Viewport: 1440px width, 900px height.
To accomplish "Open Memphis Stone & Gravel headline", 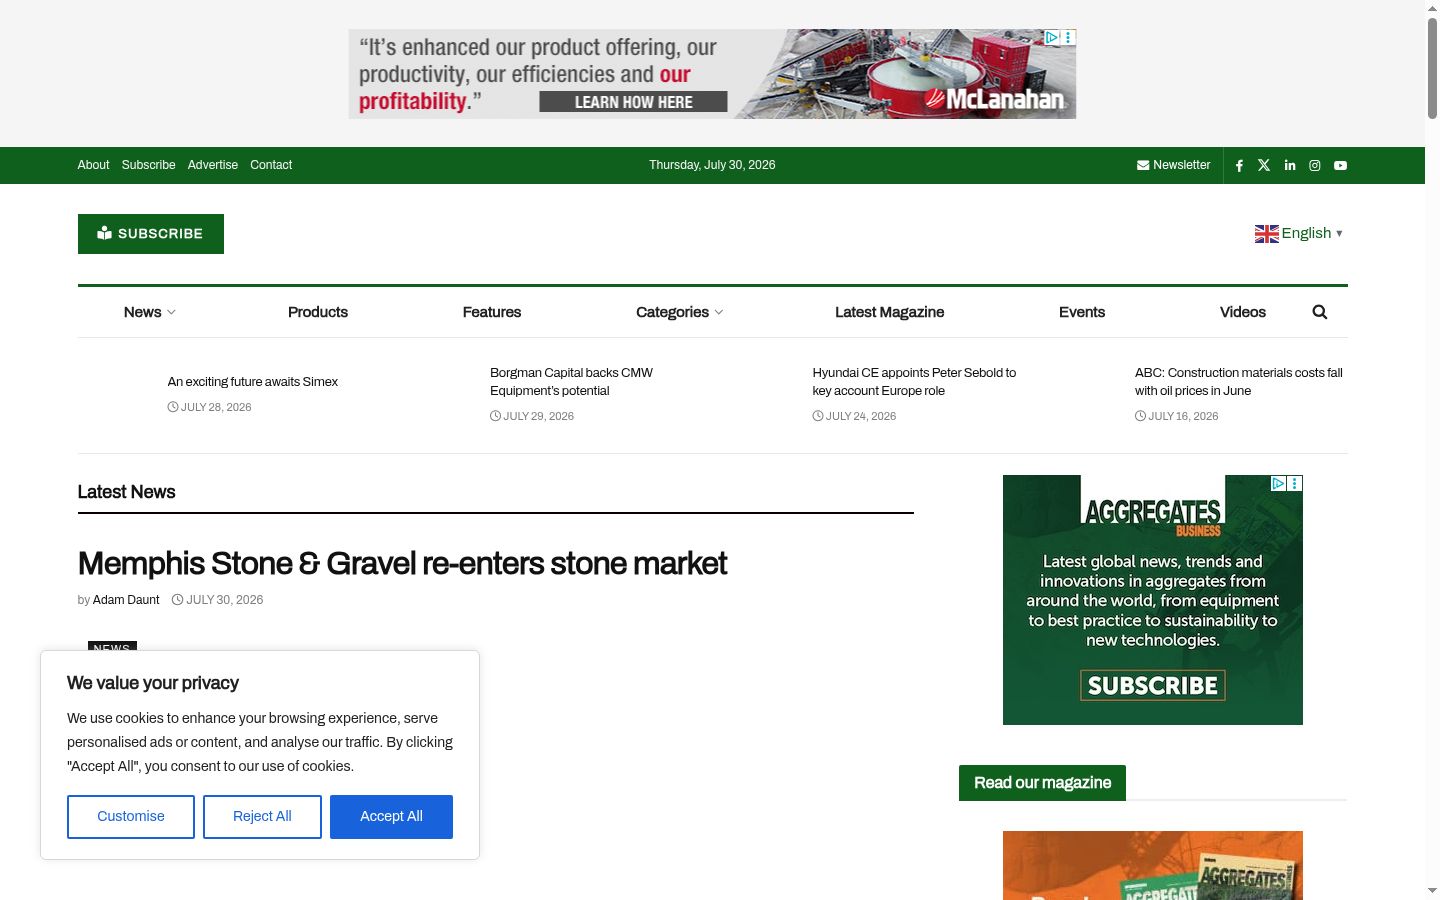I will tap(402, 564).
